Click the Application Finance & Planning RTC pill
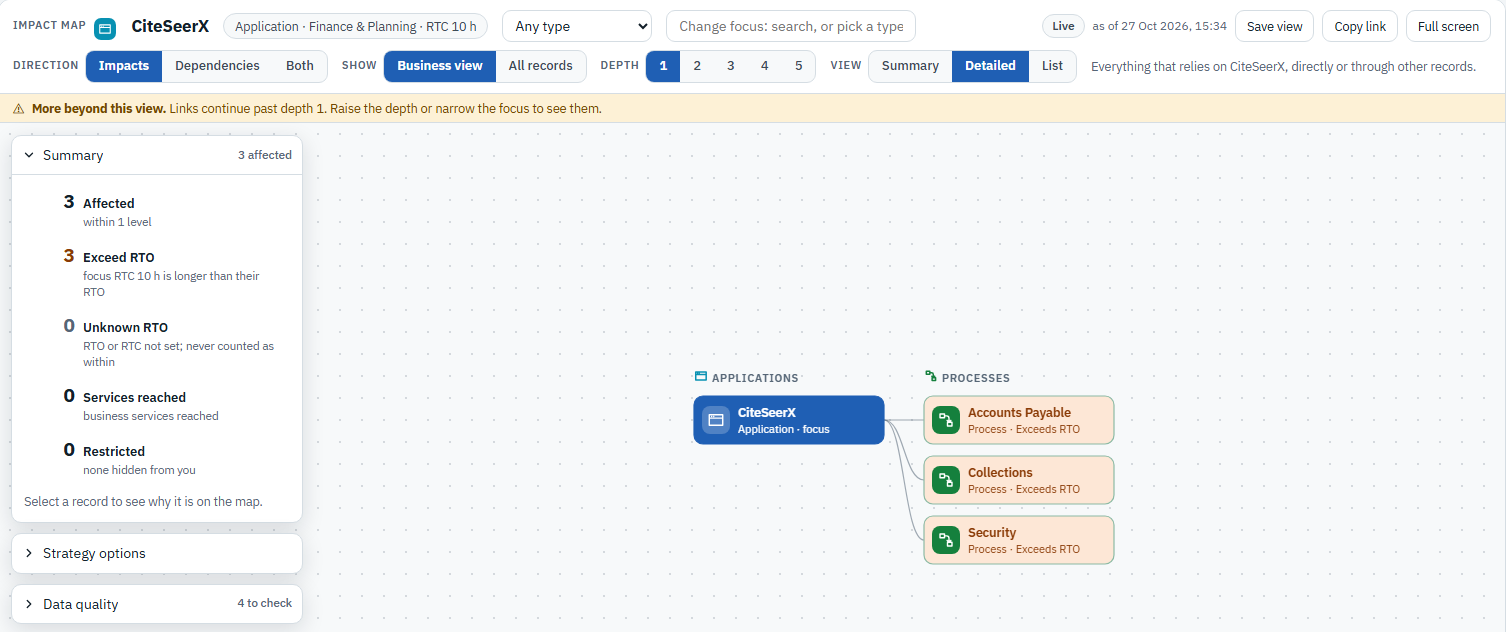The width and height of the screenshot is (1506, 632). 355,26
